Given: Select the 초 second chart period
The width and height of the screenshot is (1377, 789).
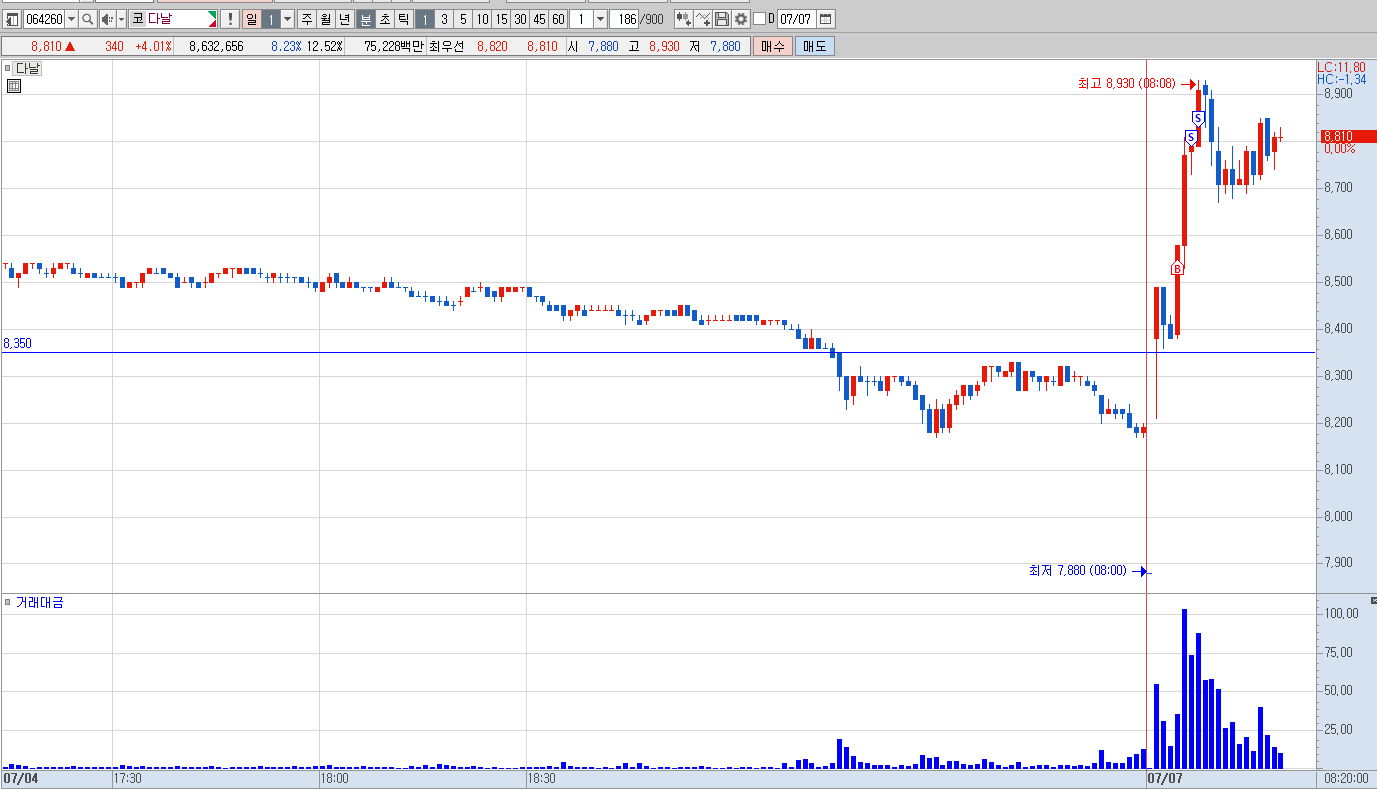Looking at the screenshot, I should pos(384,19).
